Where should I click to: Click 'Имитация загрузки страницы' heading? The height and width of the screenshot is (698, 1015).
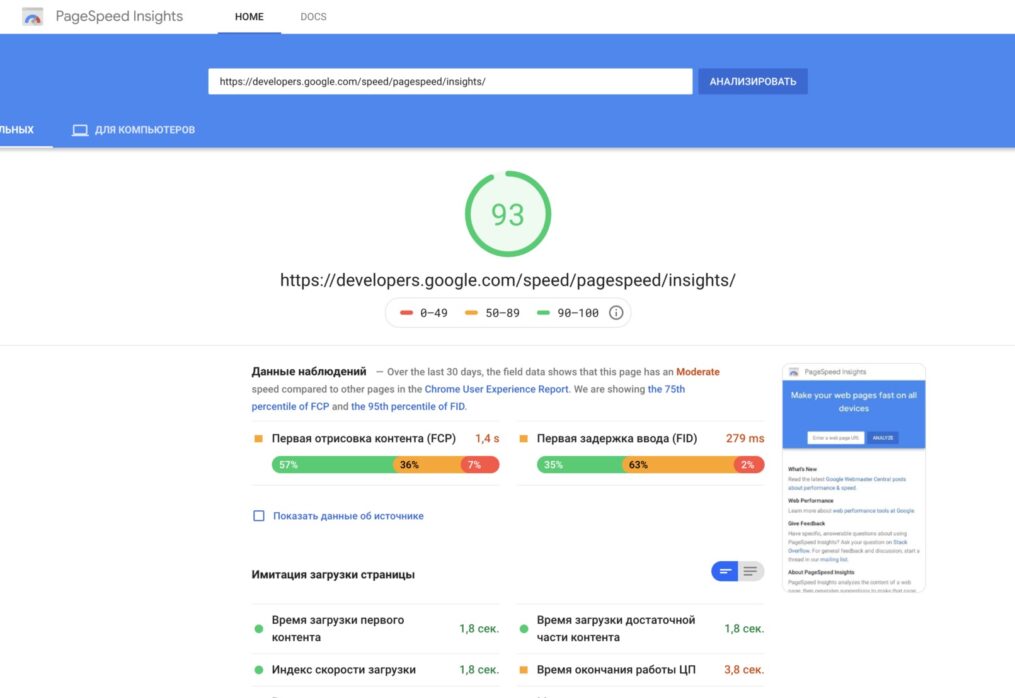pos(333,574)
